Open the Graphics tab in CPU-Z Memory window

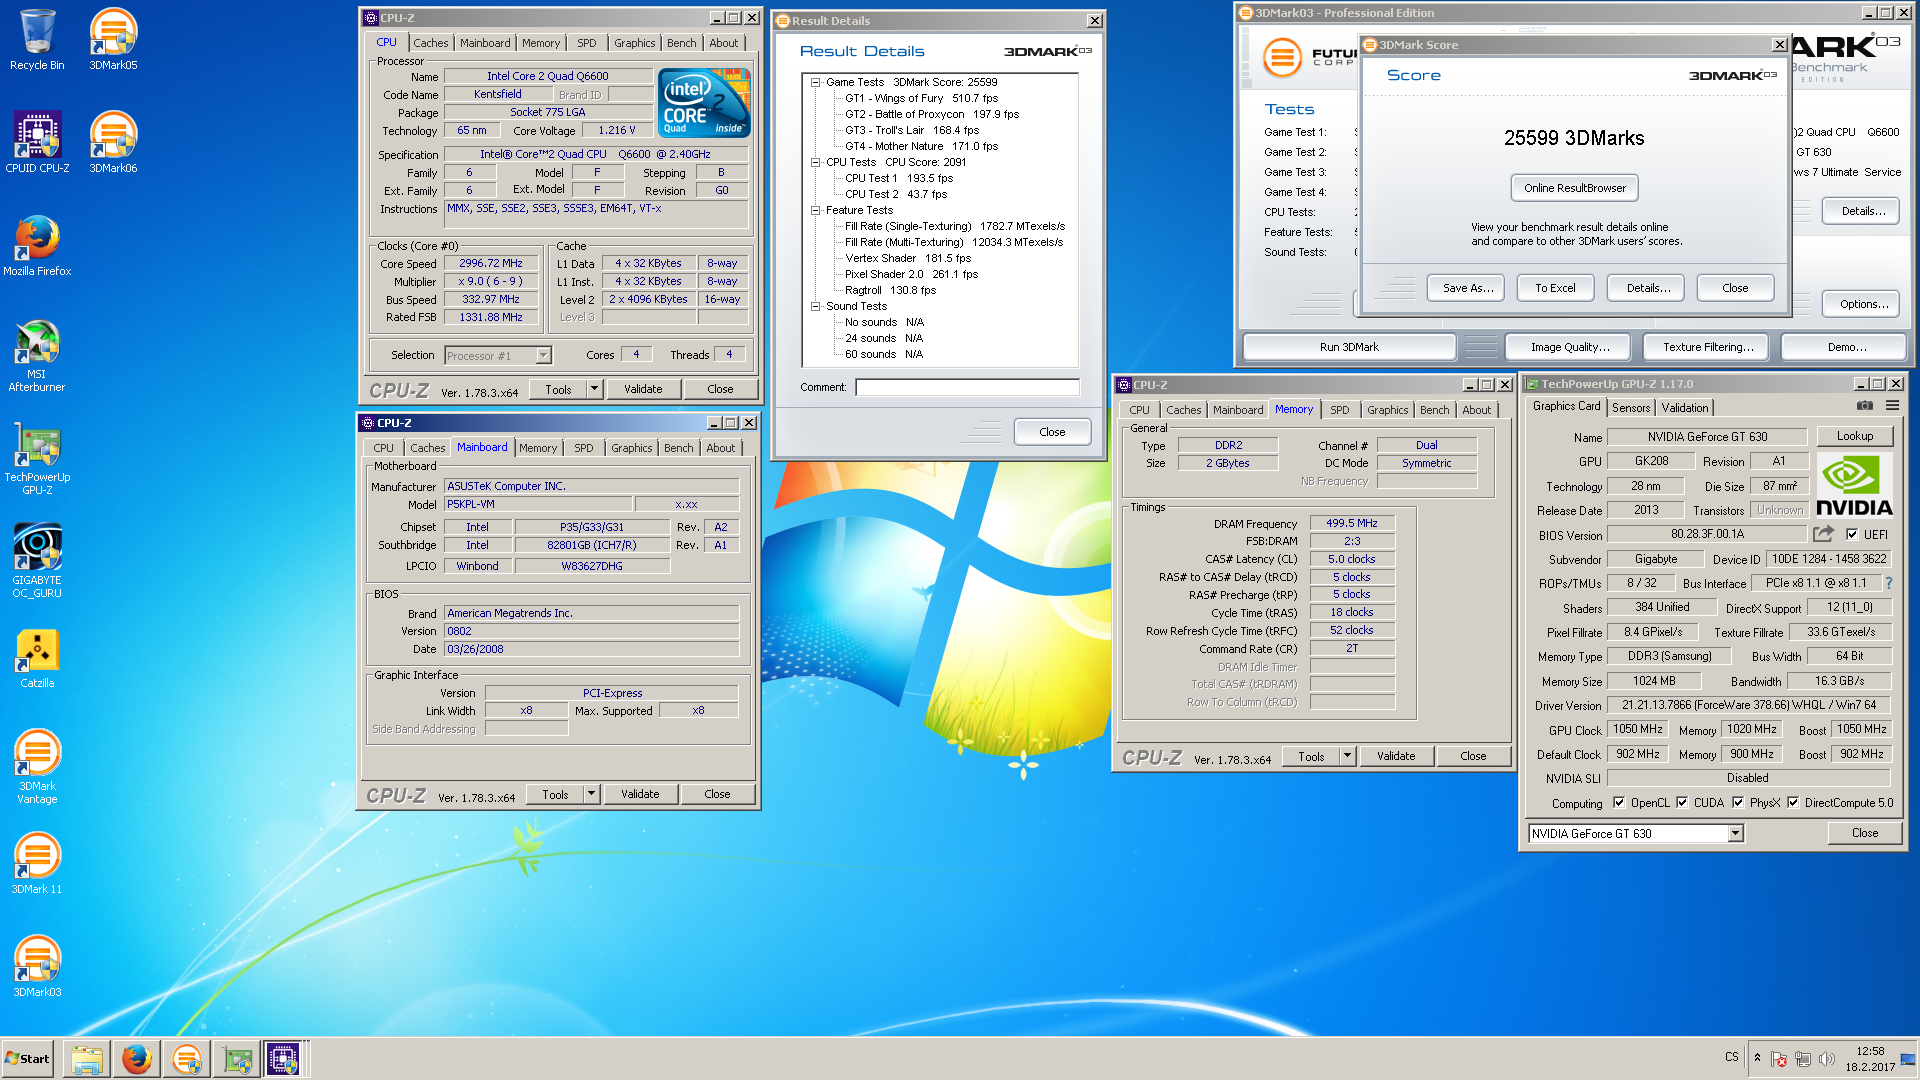tap(1387, 410)
